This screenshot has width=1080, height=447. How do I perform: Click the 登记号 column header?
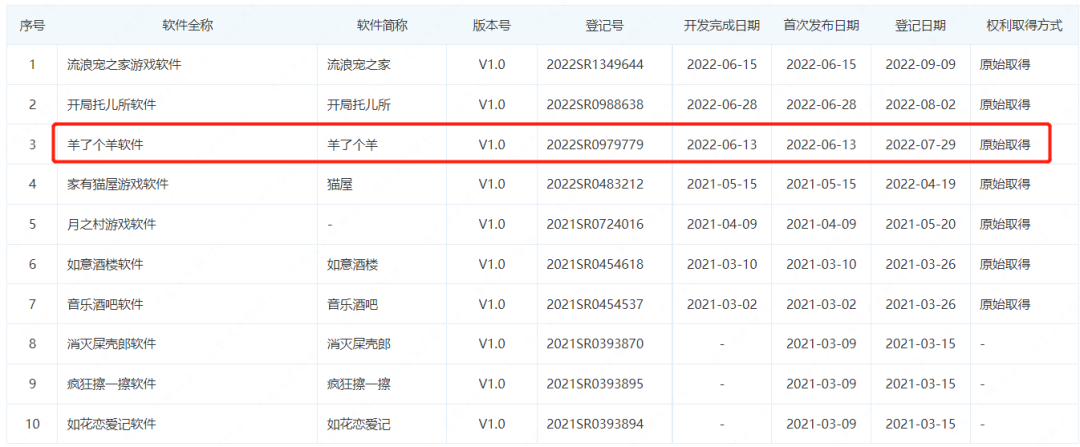[605, 25]
